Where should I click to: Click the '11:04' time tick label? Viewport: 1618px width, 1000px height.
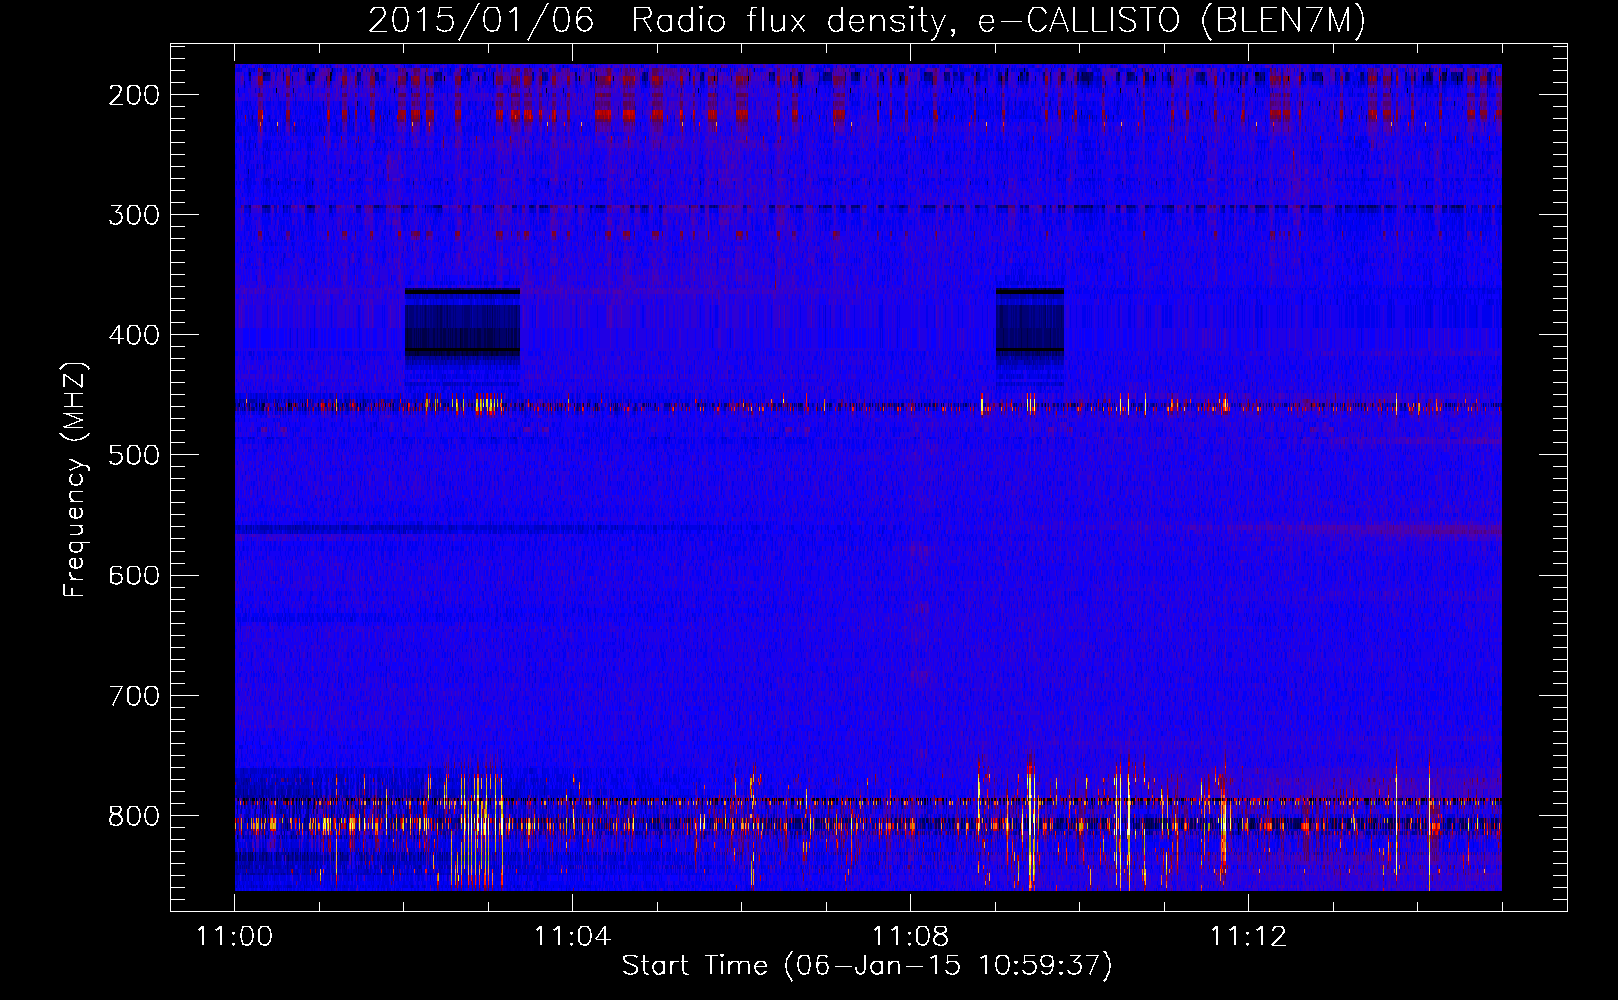[x=572, y=937]
